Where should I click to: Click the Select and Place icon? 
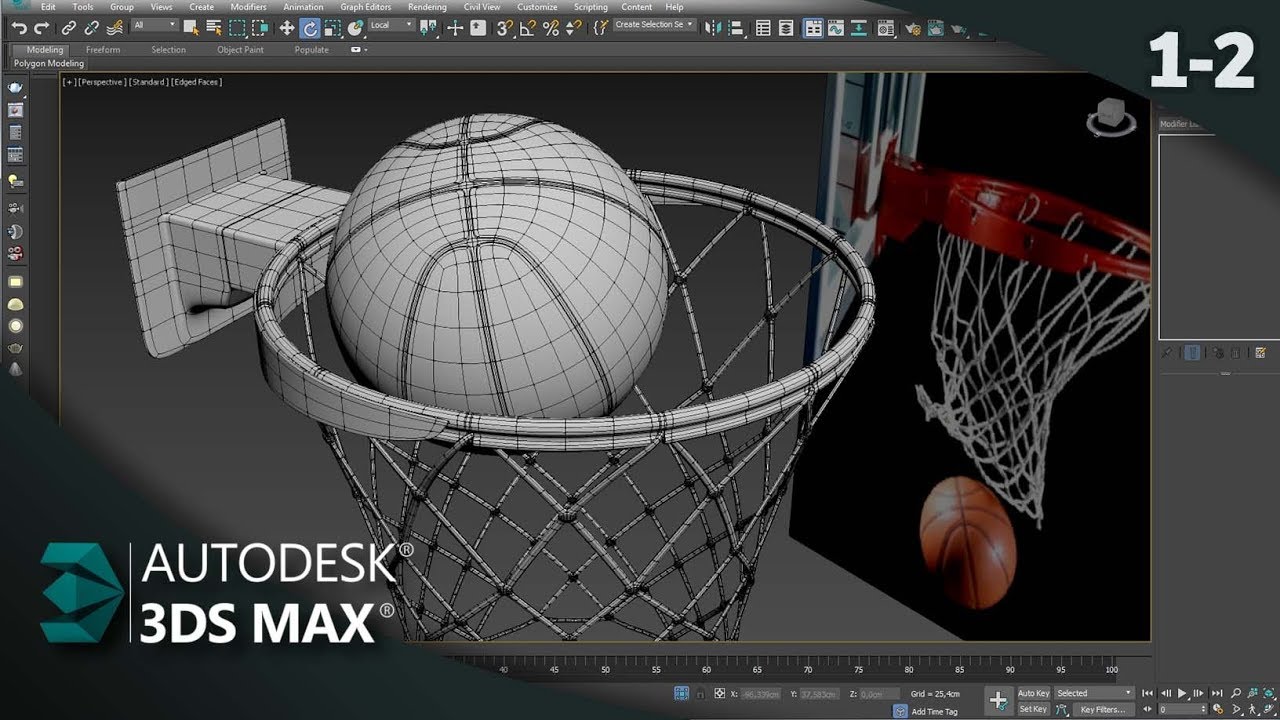355,28
